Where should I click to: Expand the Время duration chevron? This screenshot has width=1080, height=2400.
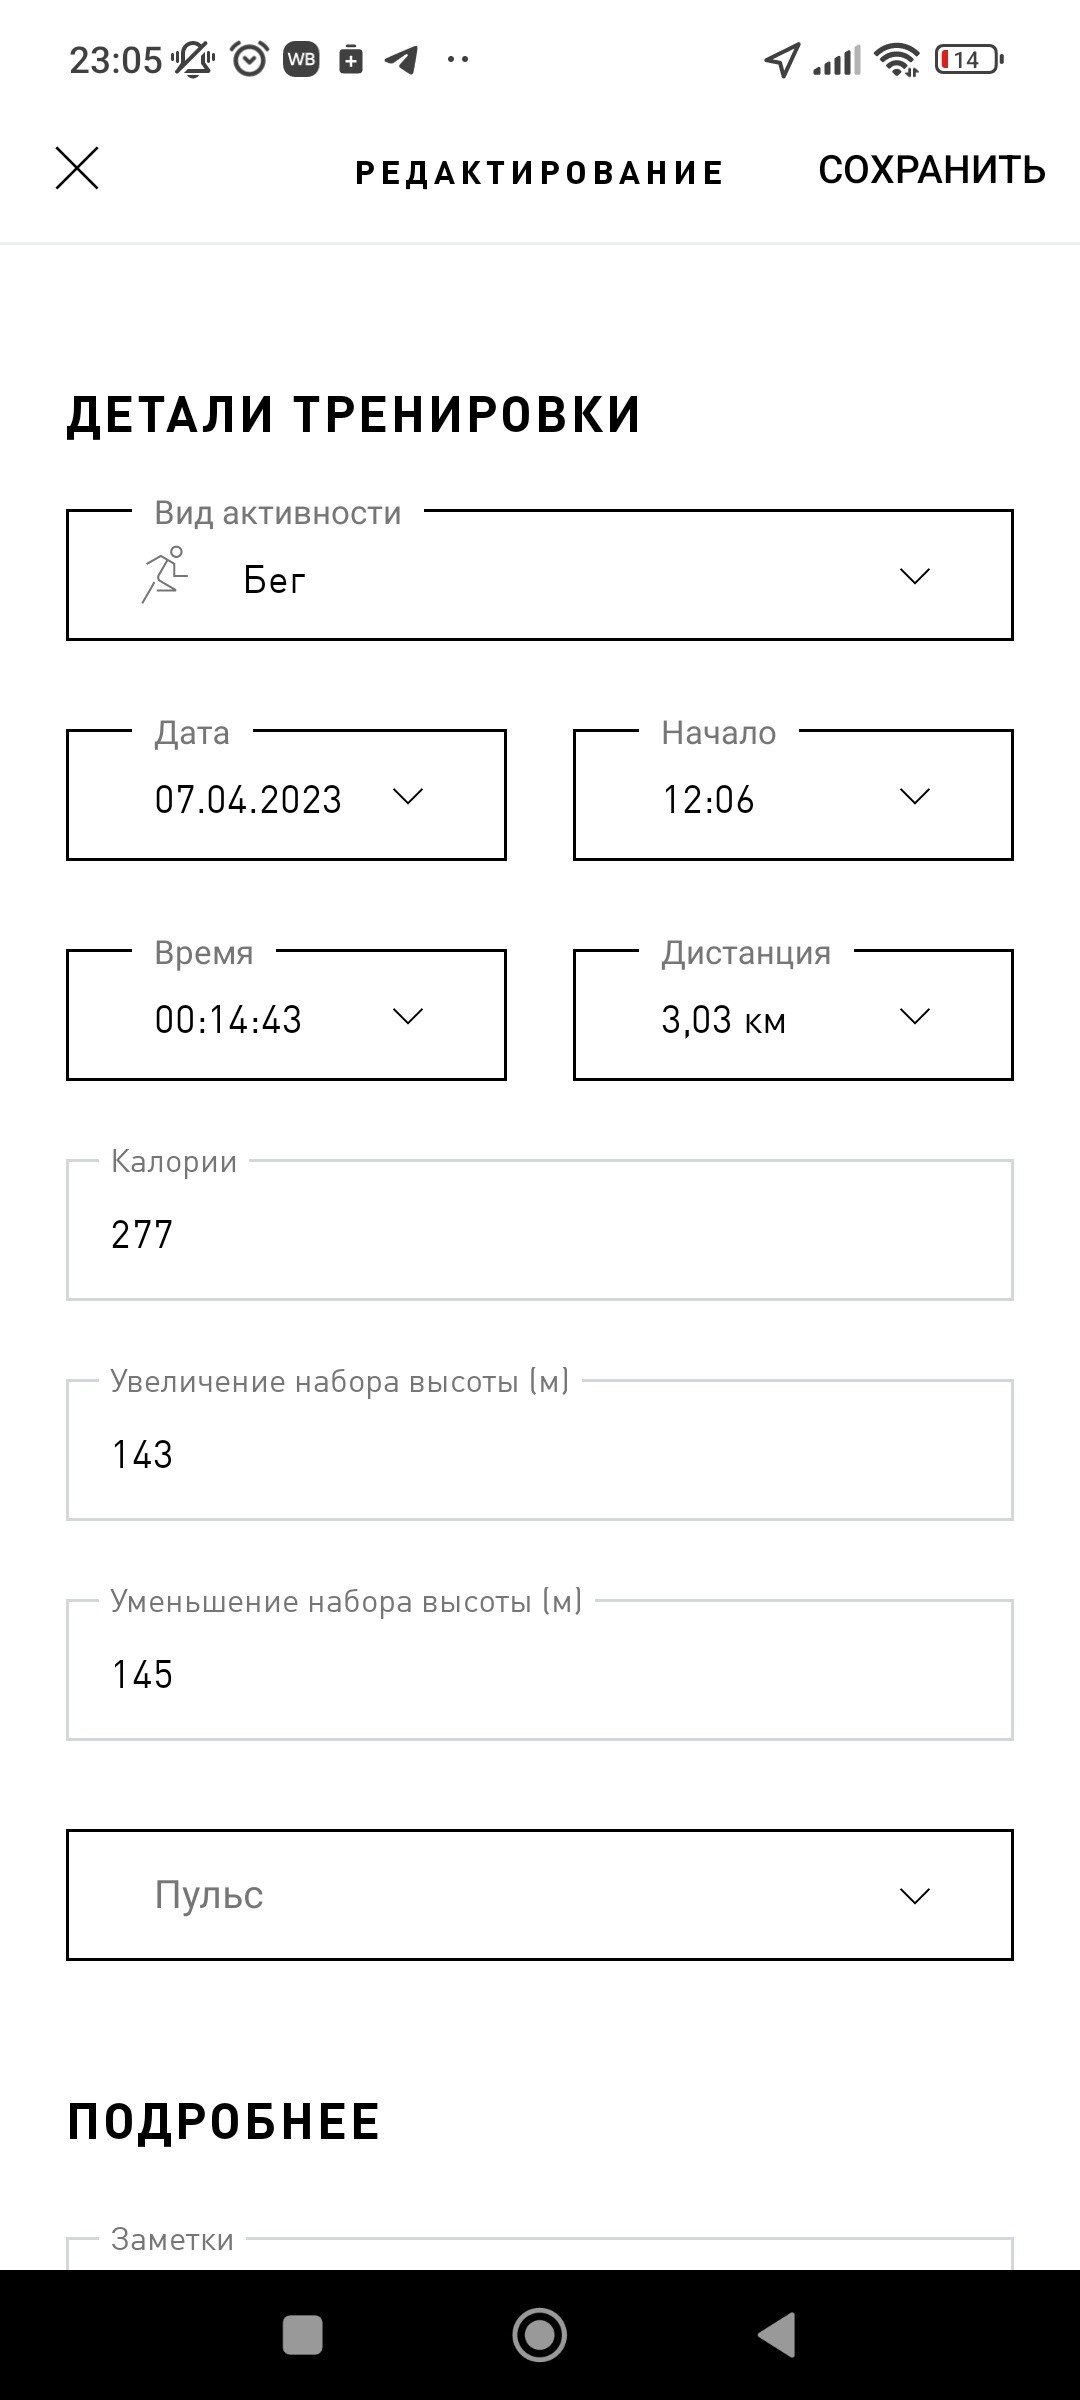point(408,1016)
